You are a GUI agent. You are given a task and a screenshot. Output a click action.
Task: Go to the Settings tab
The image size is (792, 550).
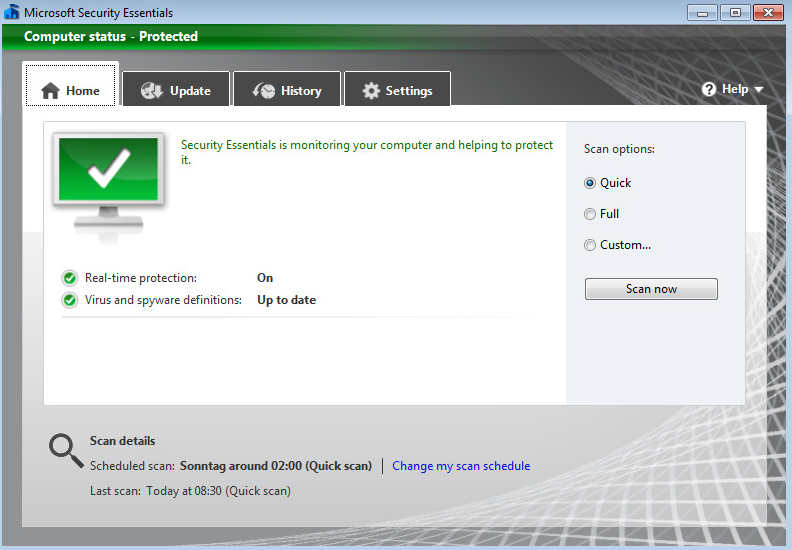pyautogui.click(x=398, y=89)
